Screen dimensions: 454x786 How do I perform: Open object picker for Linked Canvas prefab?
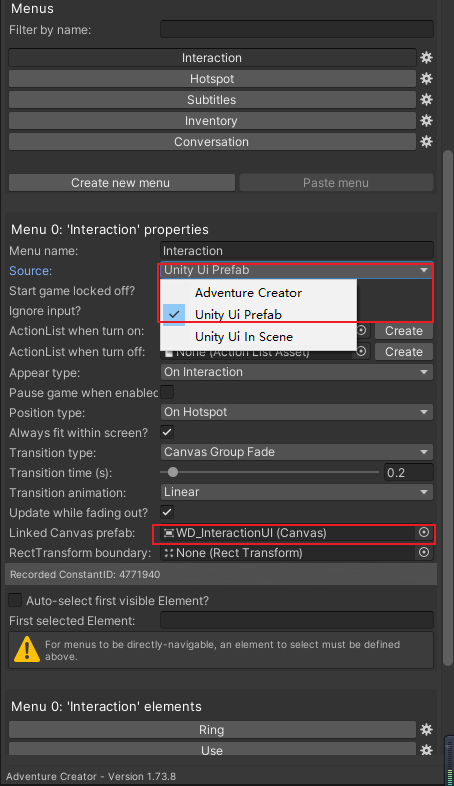pyautogui.click(x=424, y=532)
